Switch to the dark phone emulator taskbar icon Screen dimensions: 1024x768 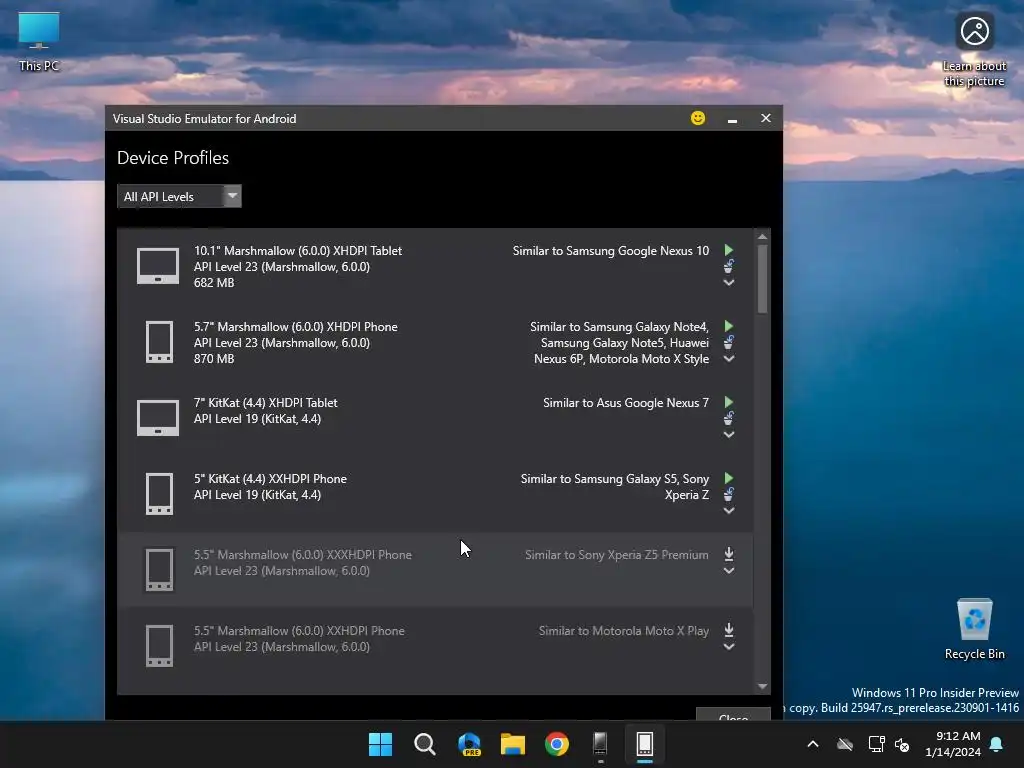click(600, 744)
